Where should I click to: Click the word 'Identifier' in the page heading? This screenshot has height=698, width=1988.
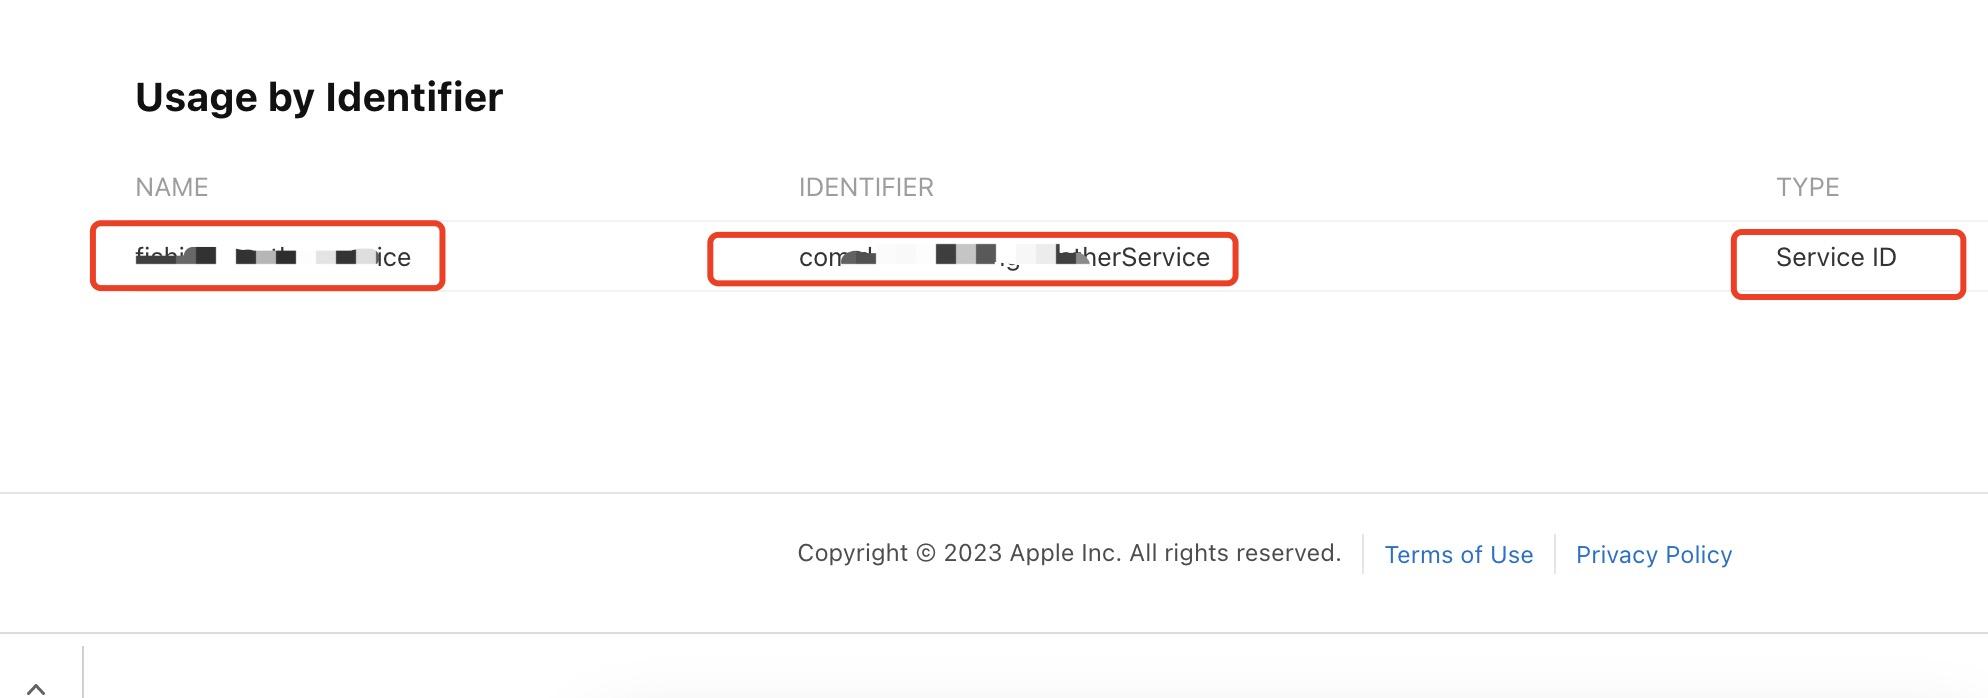[414, 97]
